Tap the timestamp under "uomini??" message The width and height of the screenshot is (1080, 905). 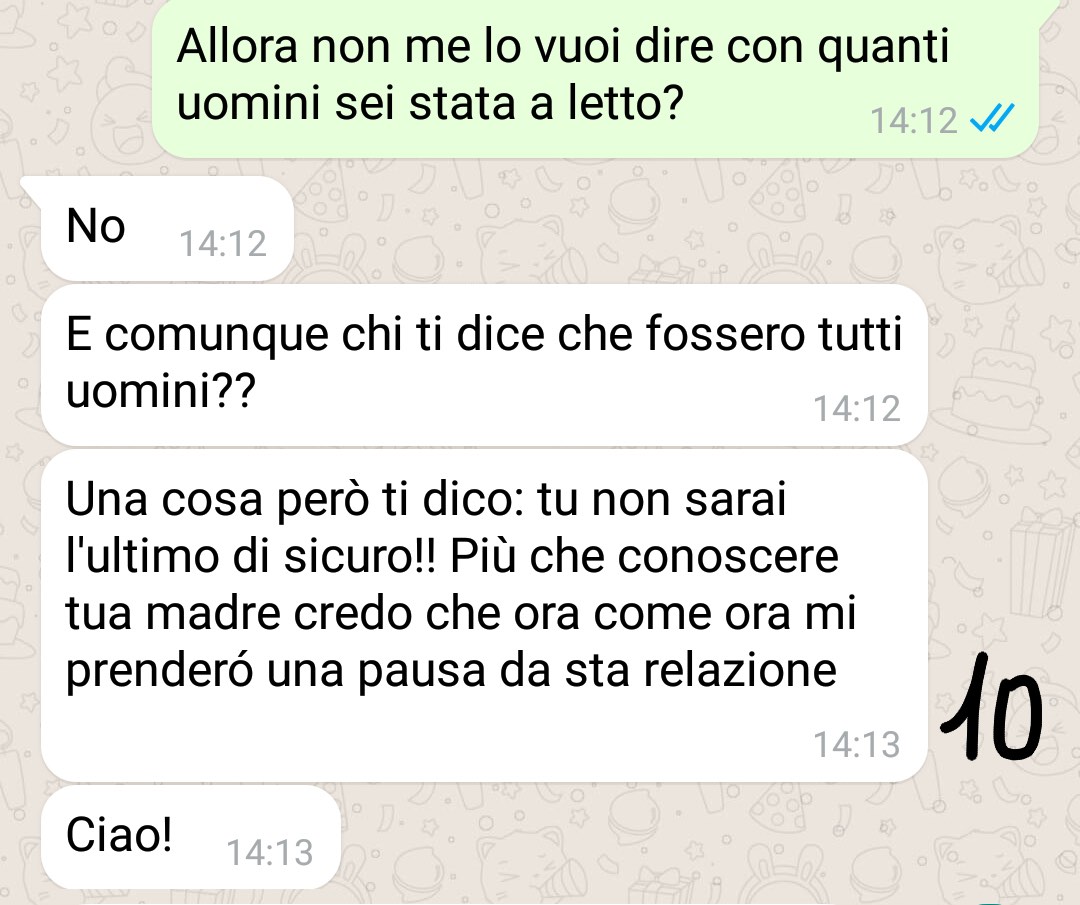click(857, 408)
